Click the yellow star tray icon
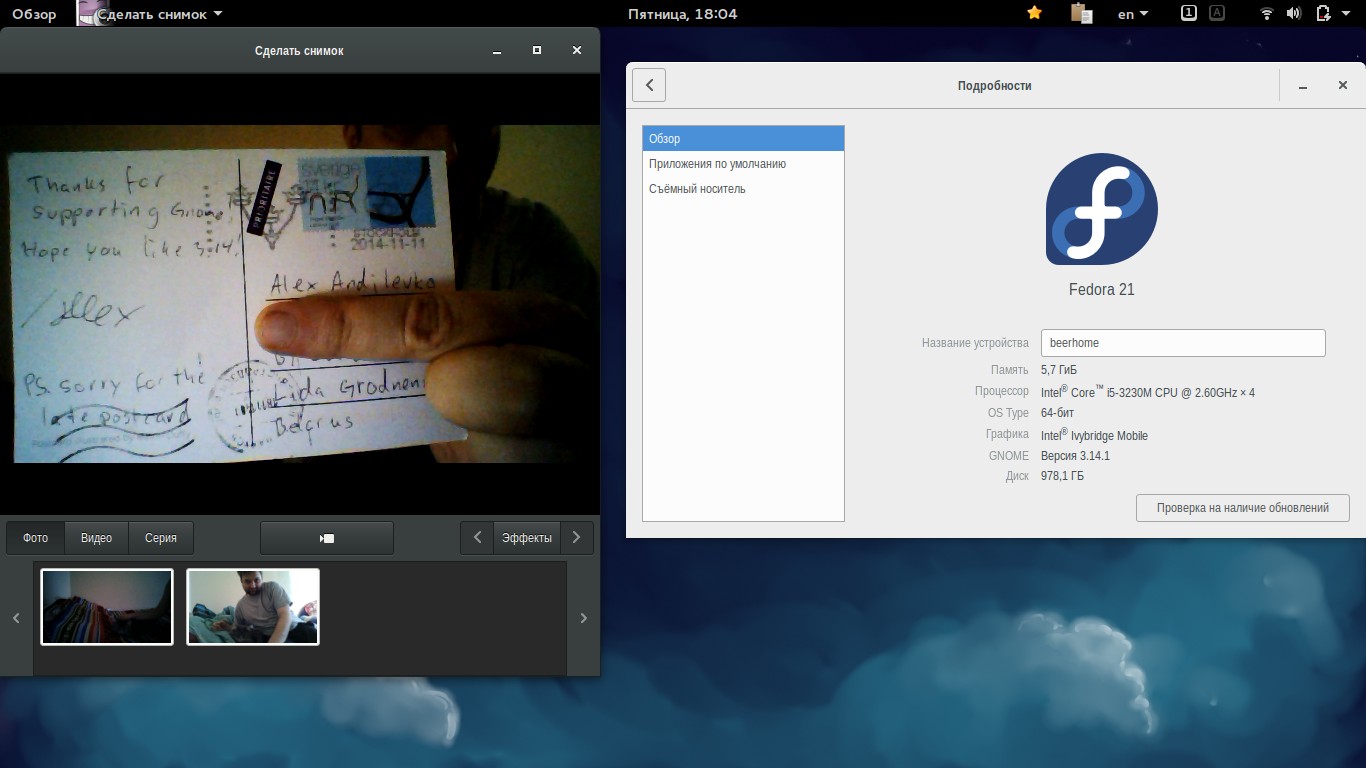The height and width of the screenshot is (768, 1366). (1035, 13)
